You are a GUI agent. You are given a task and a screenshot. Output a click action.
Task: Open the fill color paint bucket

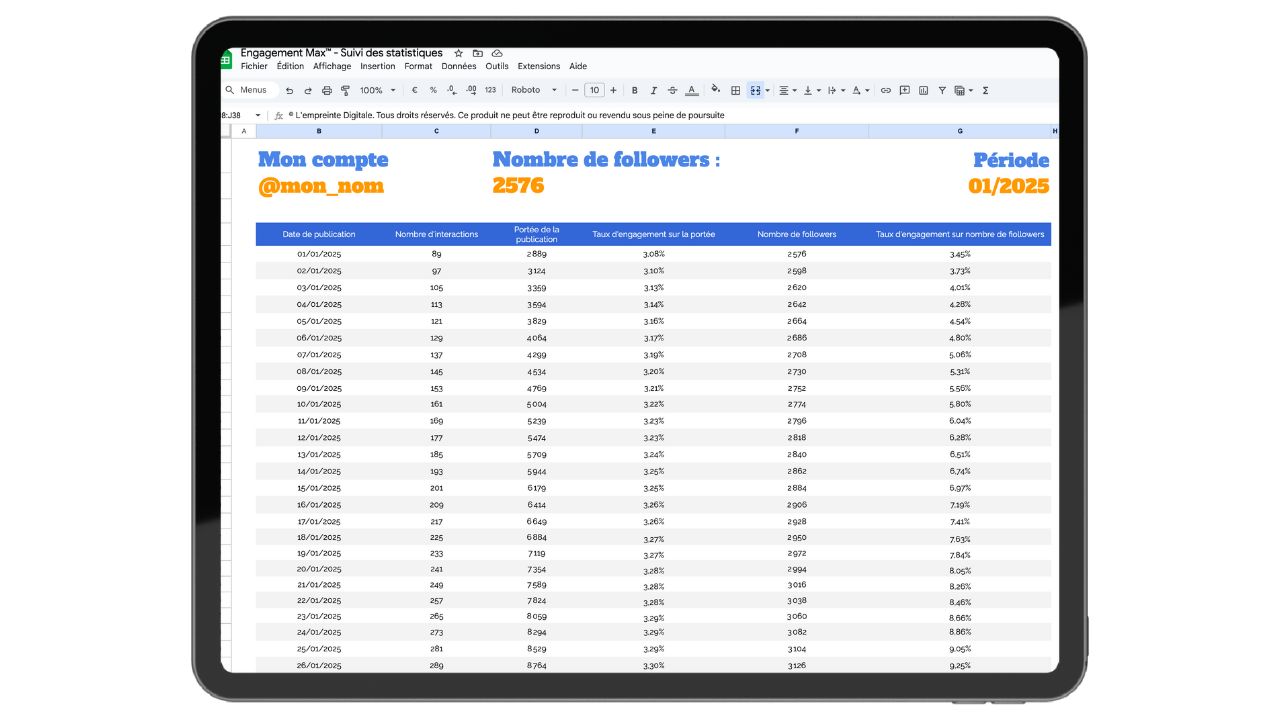point(715,90)
